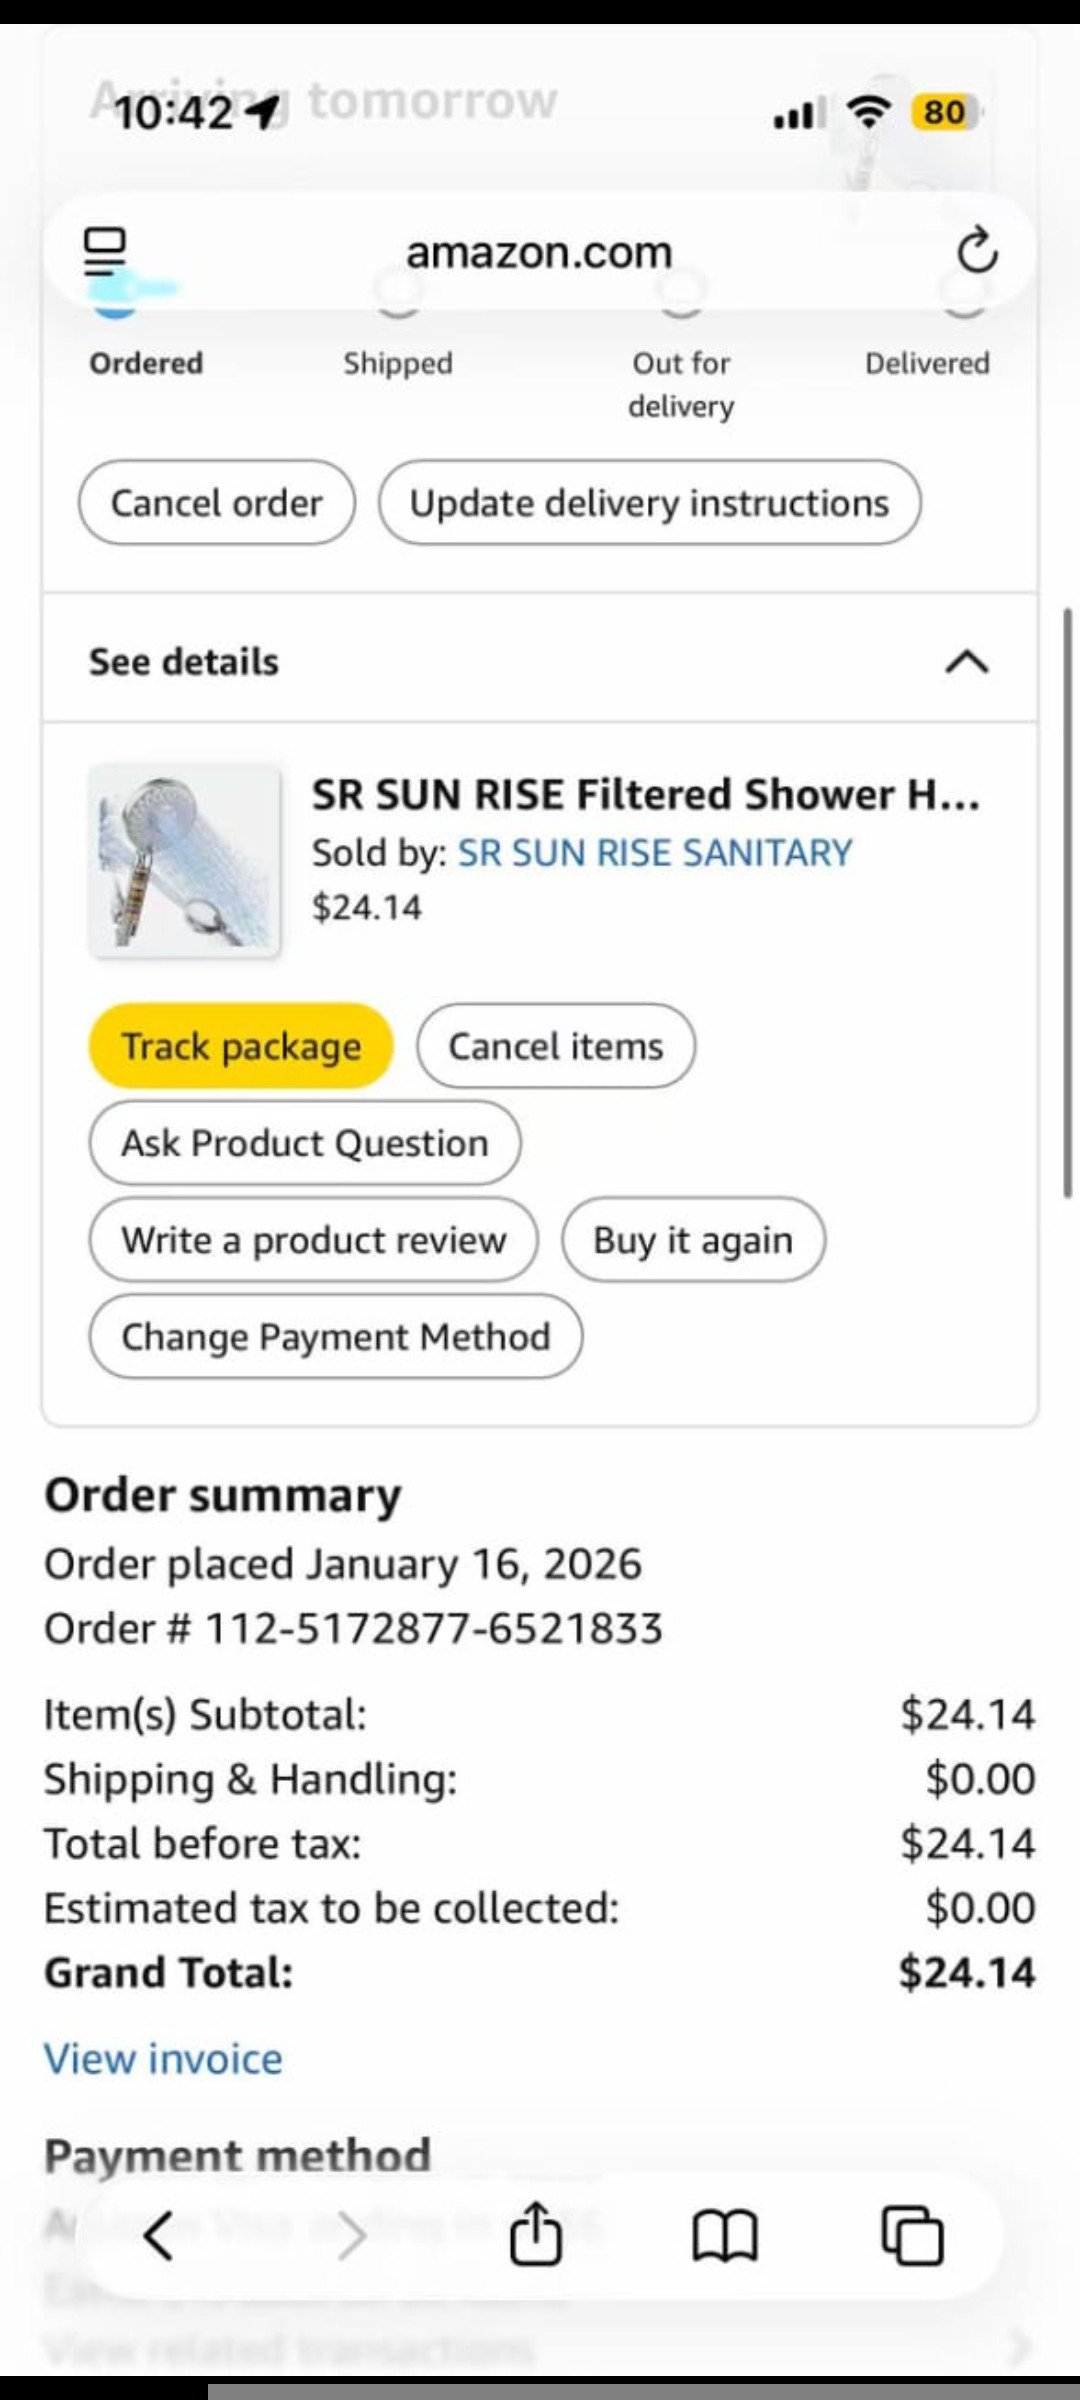Tap Ask Product Question button
Image resolution: width=1080 pixels, height=2400 pixels.
[x=305, y=1143]
